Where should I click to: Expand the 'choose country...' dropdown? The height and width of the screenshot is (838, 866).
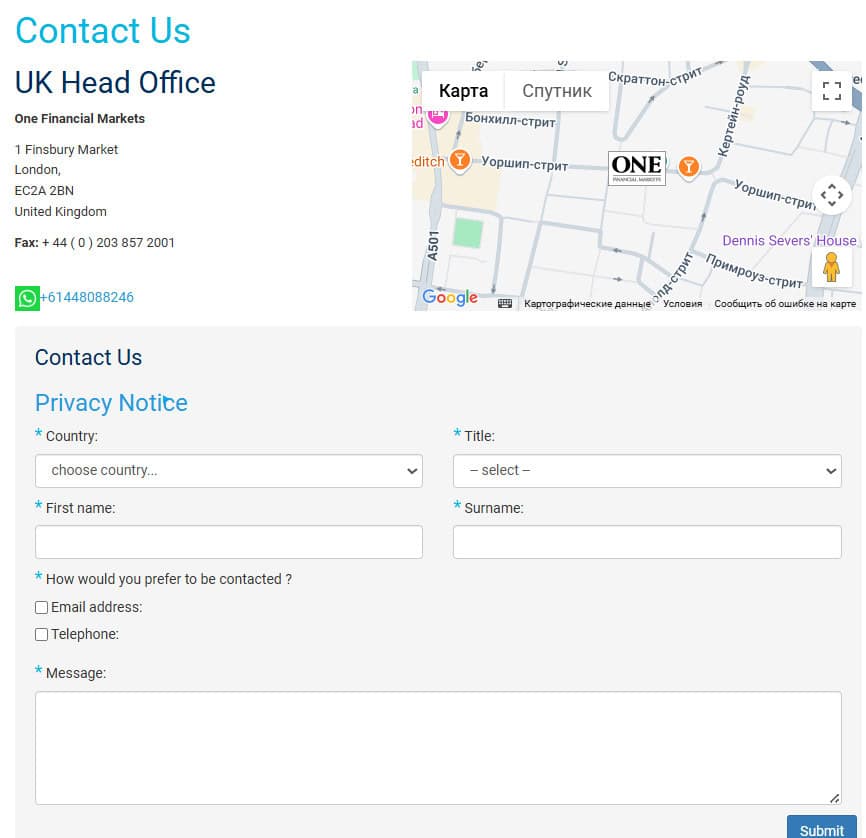(229, 471)
